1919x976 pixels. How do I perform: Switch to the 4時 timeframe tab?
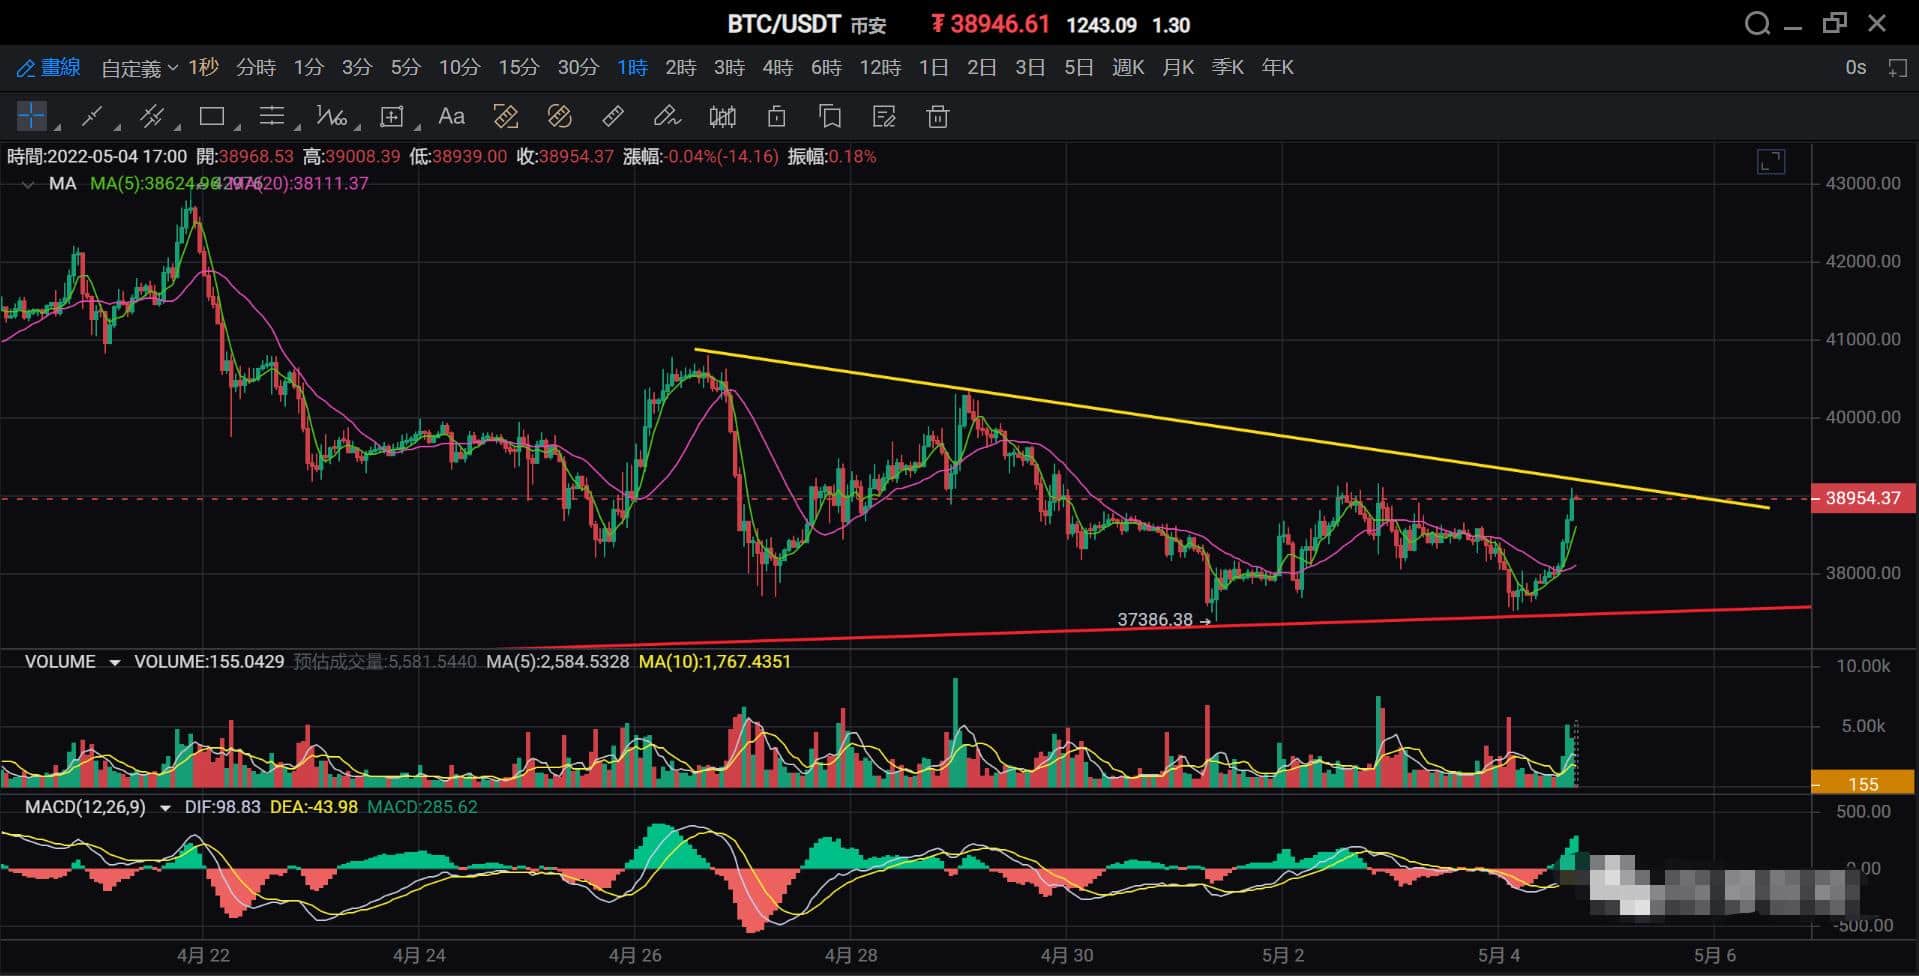(777, 67)
